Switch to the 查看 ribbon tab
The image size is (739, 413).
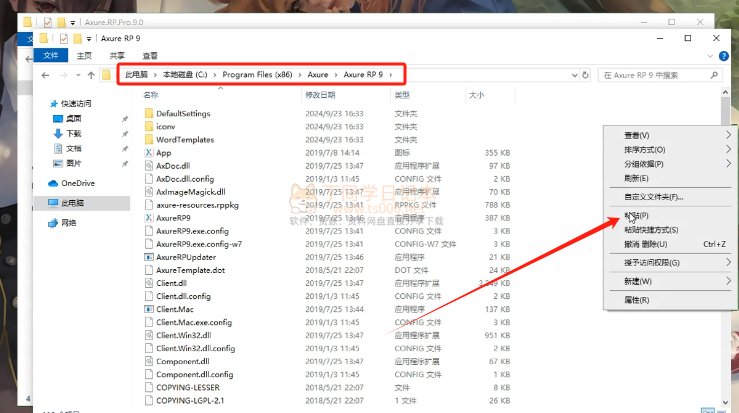pyautogui.click(x=150, y=56)
